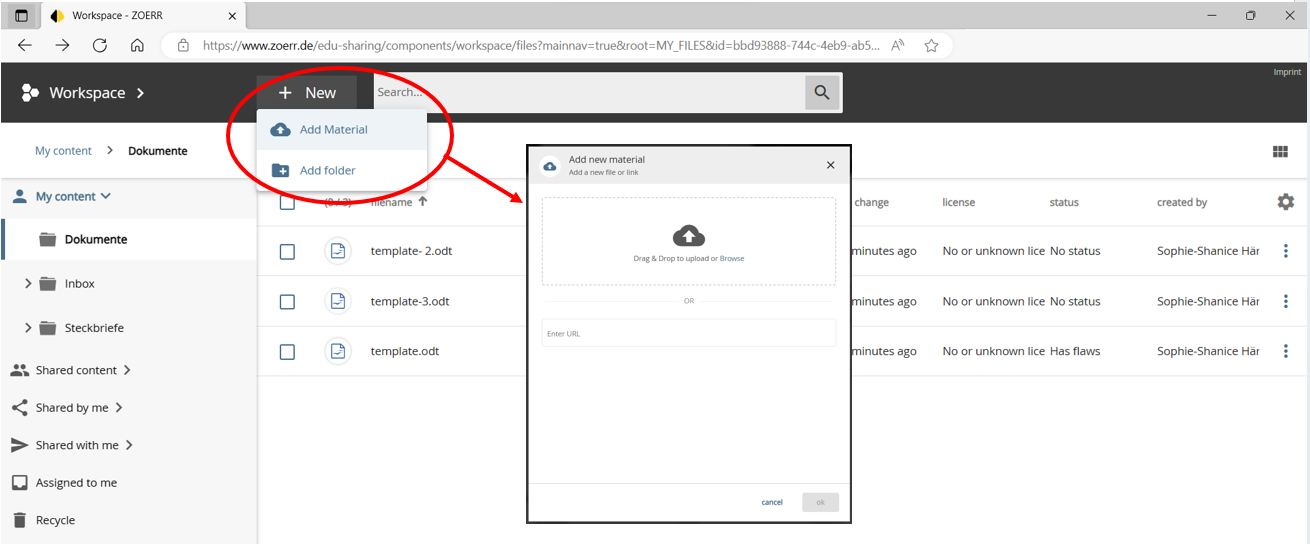The height and width of the screenshot is (544, 1310).
Task: Click cloud upload icon in drop area
Action: 688,236
